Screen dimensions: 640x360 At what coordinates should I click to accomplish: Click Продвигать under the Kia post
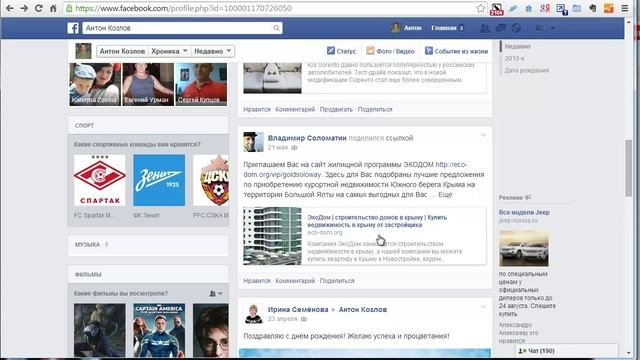click(336, 109)
